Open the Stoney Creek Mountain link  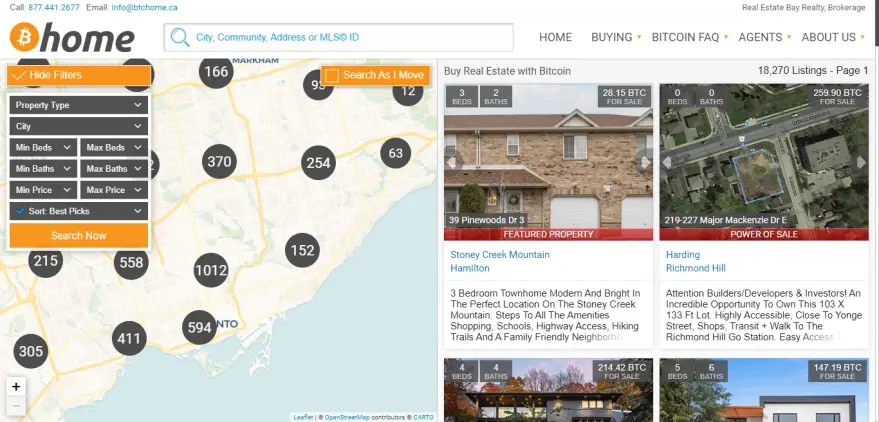click(x=500, y=254)
